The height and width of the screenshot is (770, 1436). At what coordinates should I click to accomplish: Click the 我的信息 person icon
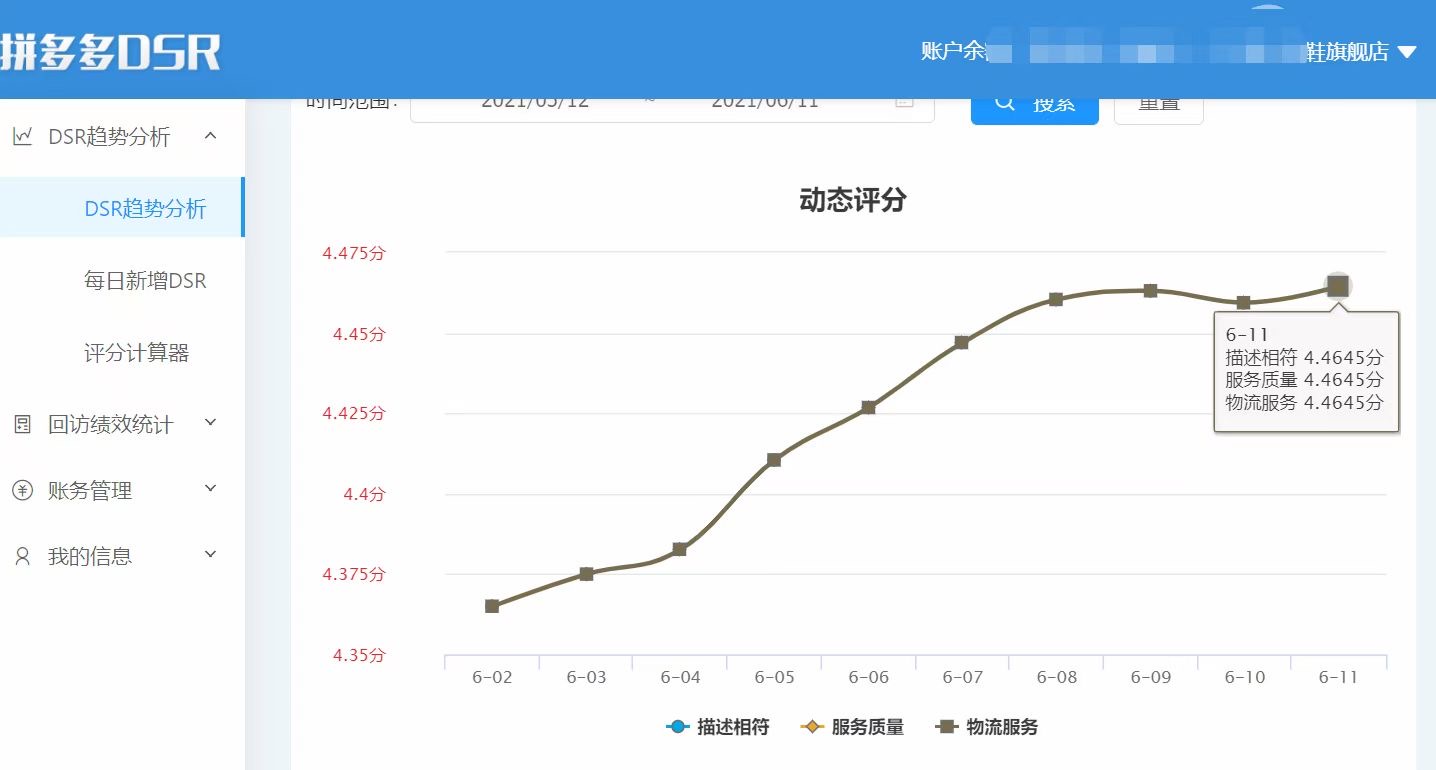[x=22, y=557]
